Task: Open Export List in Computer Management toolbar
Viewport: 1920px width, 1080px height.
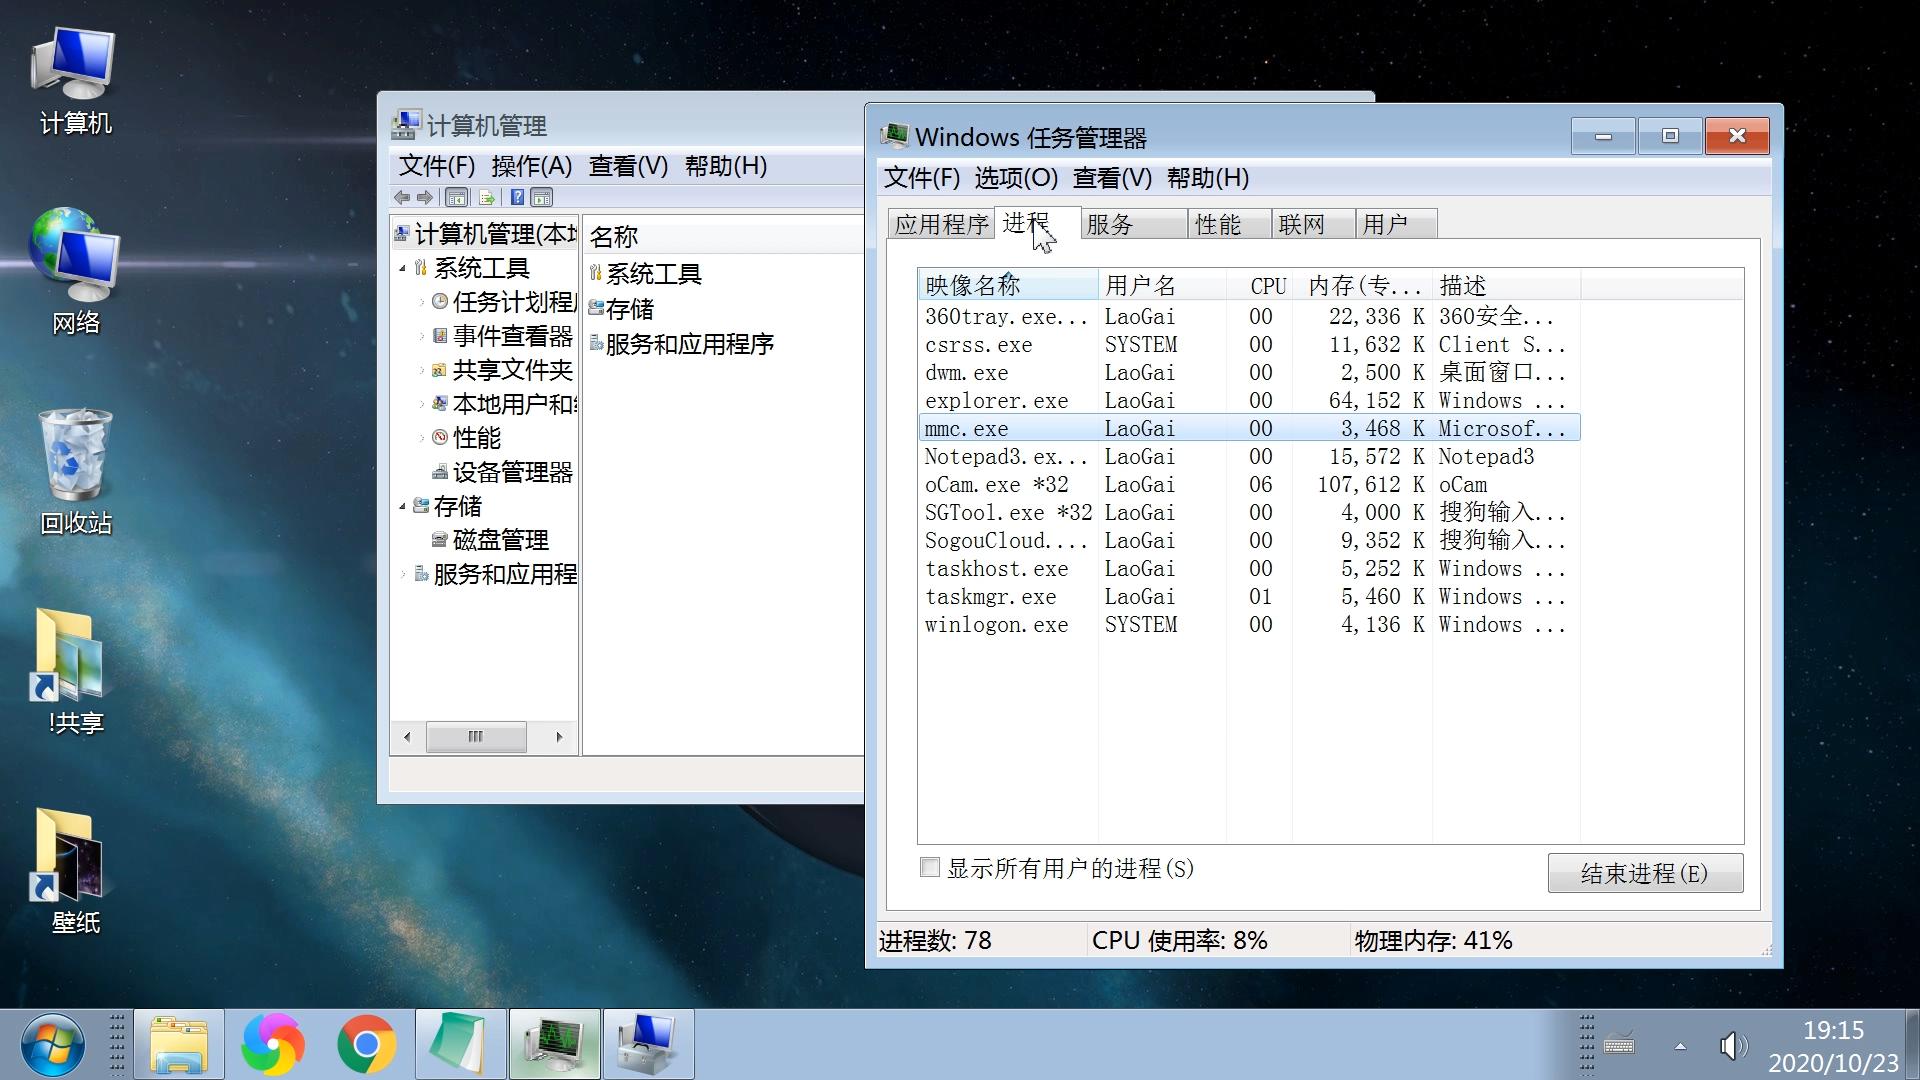Action: coord(488,197)
